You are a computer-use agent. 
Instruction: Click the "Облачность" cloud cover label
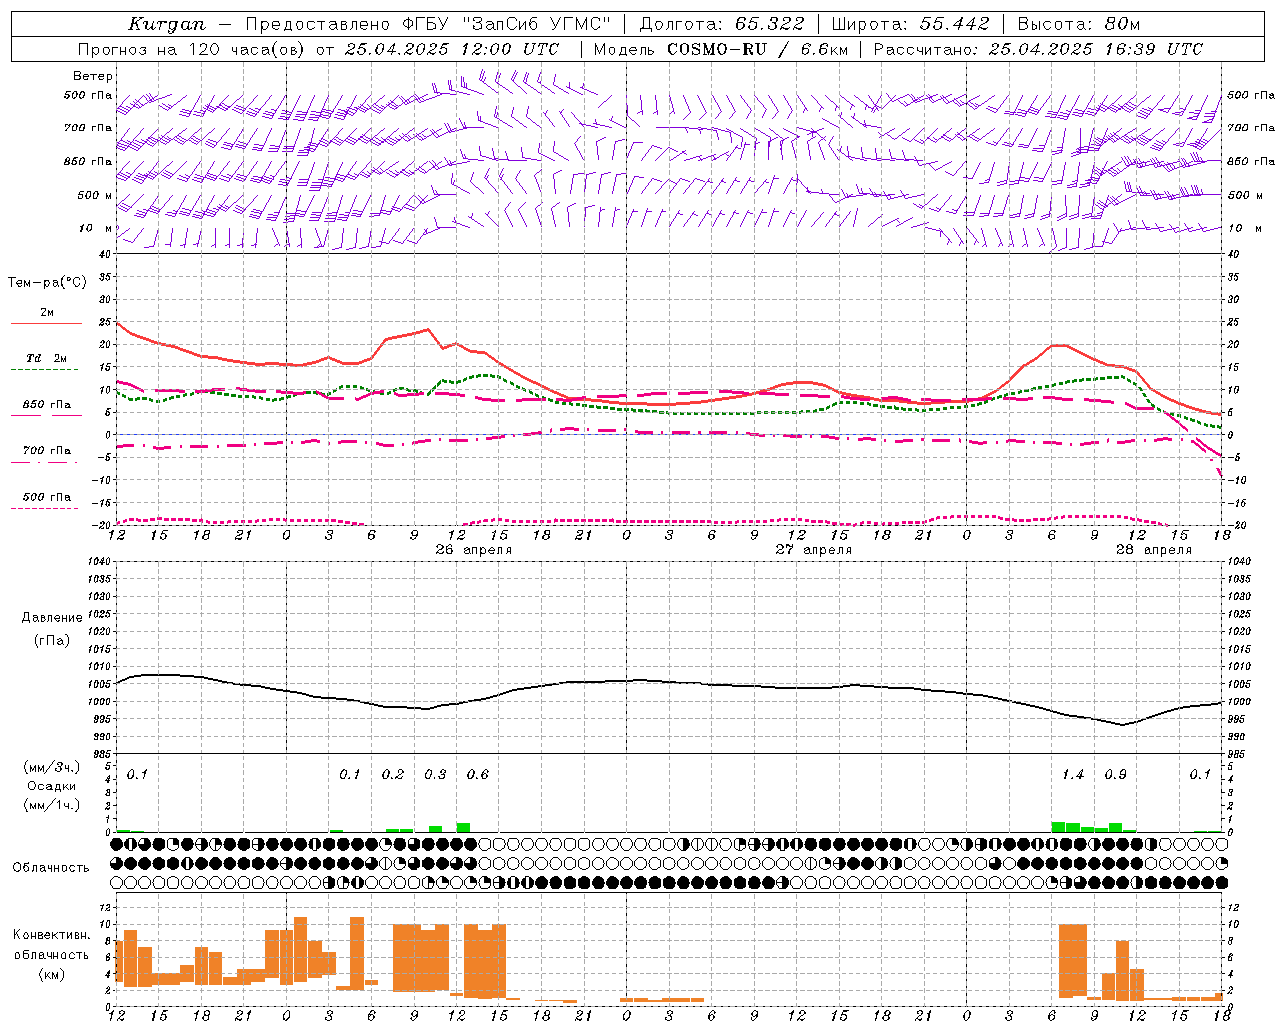pyautogui.click(x=51, y=867)
